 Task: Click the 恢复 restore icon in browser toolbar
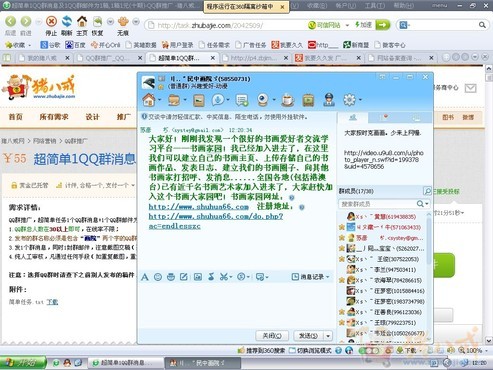[98, 22]
